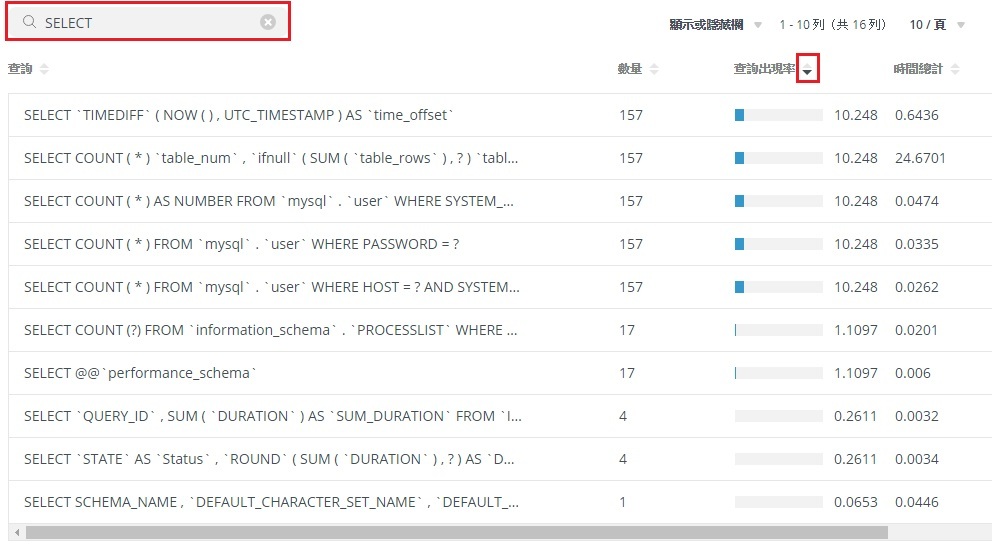Viewport: 992px width, 545px height.
Task: Sort by the 查詢 column arrows
Action: 44,69
